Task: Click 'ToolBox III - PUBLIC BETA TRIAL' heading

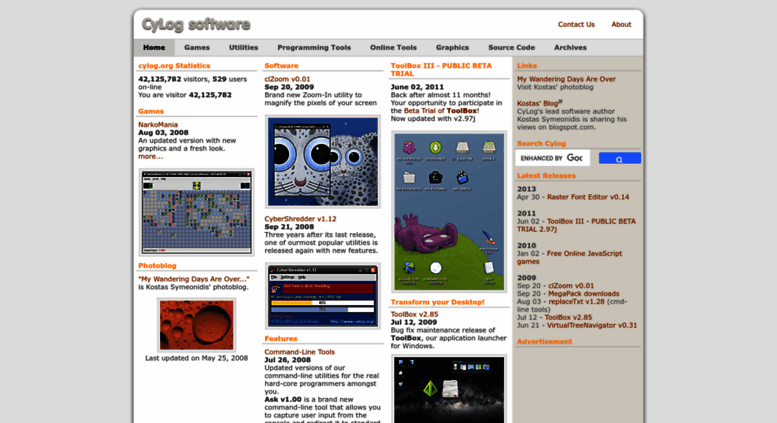Action: 441,70
